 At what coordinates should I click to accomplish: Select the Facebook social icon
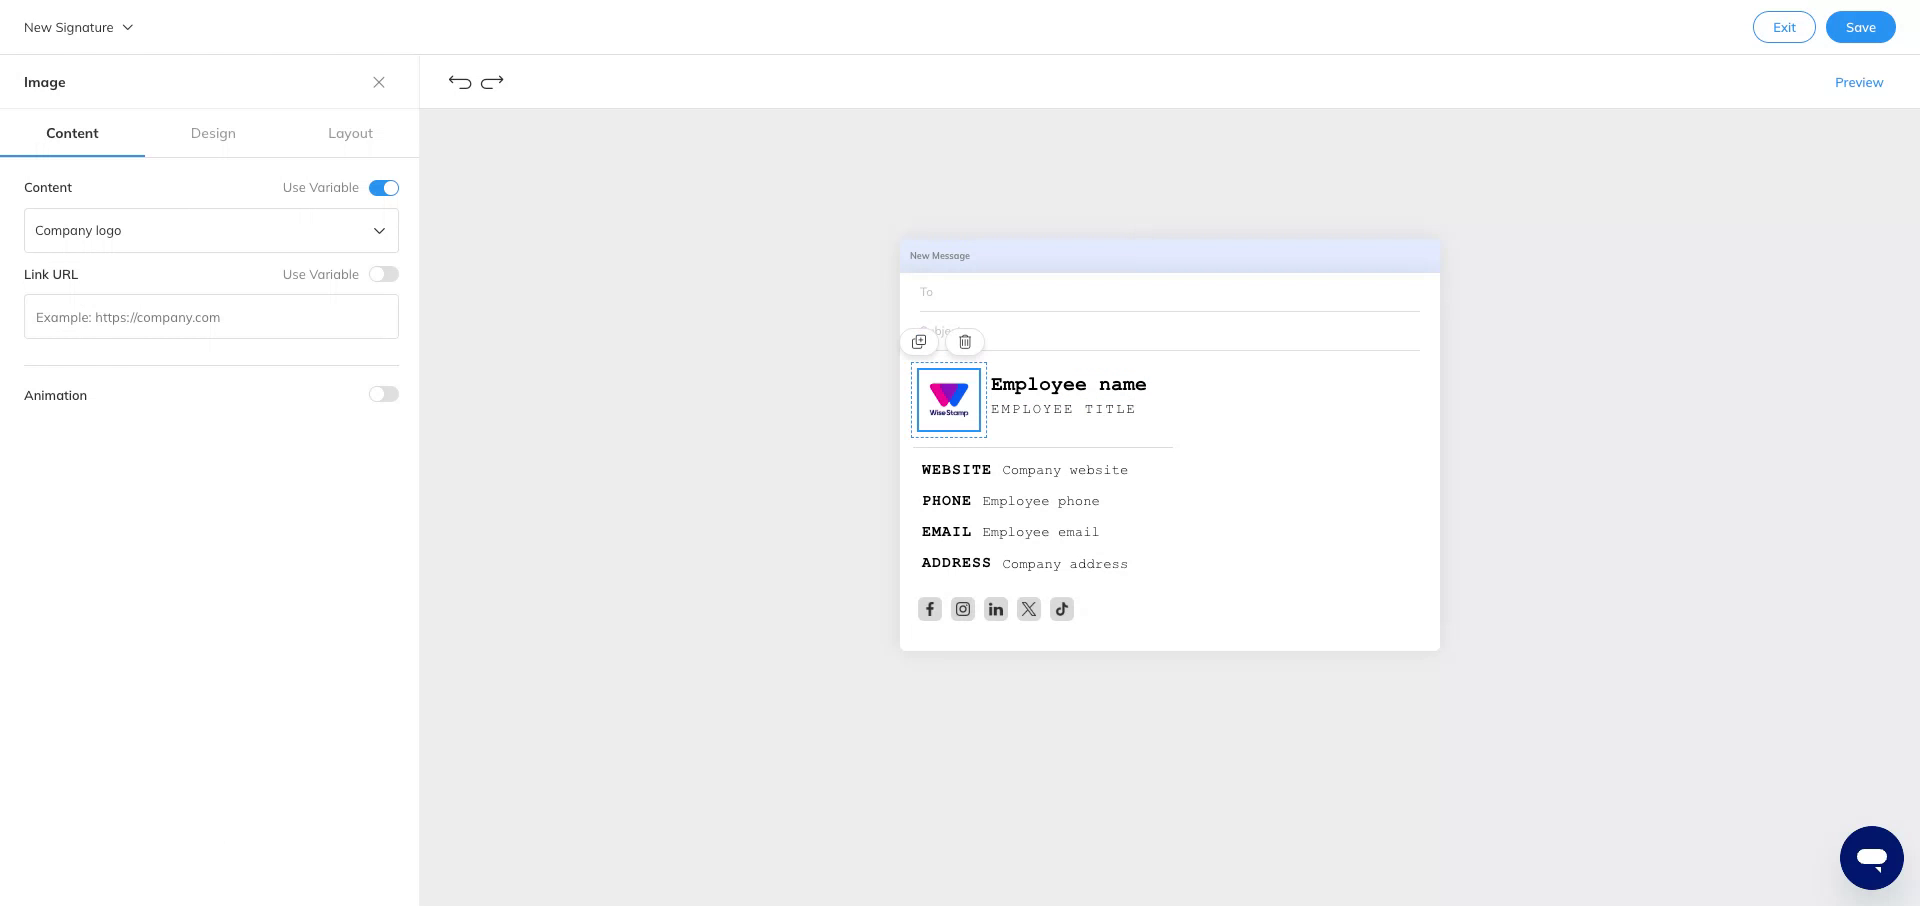929,609
